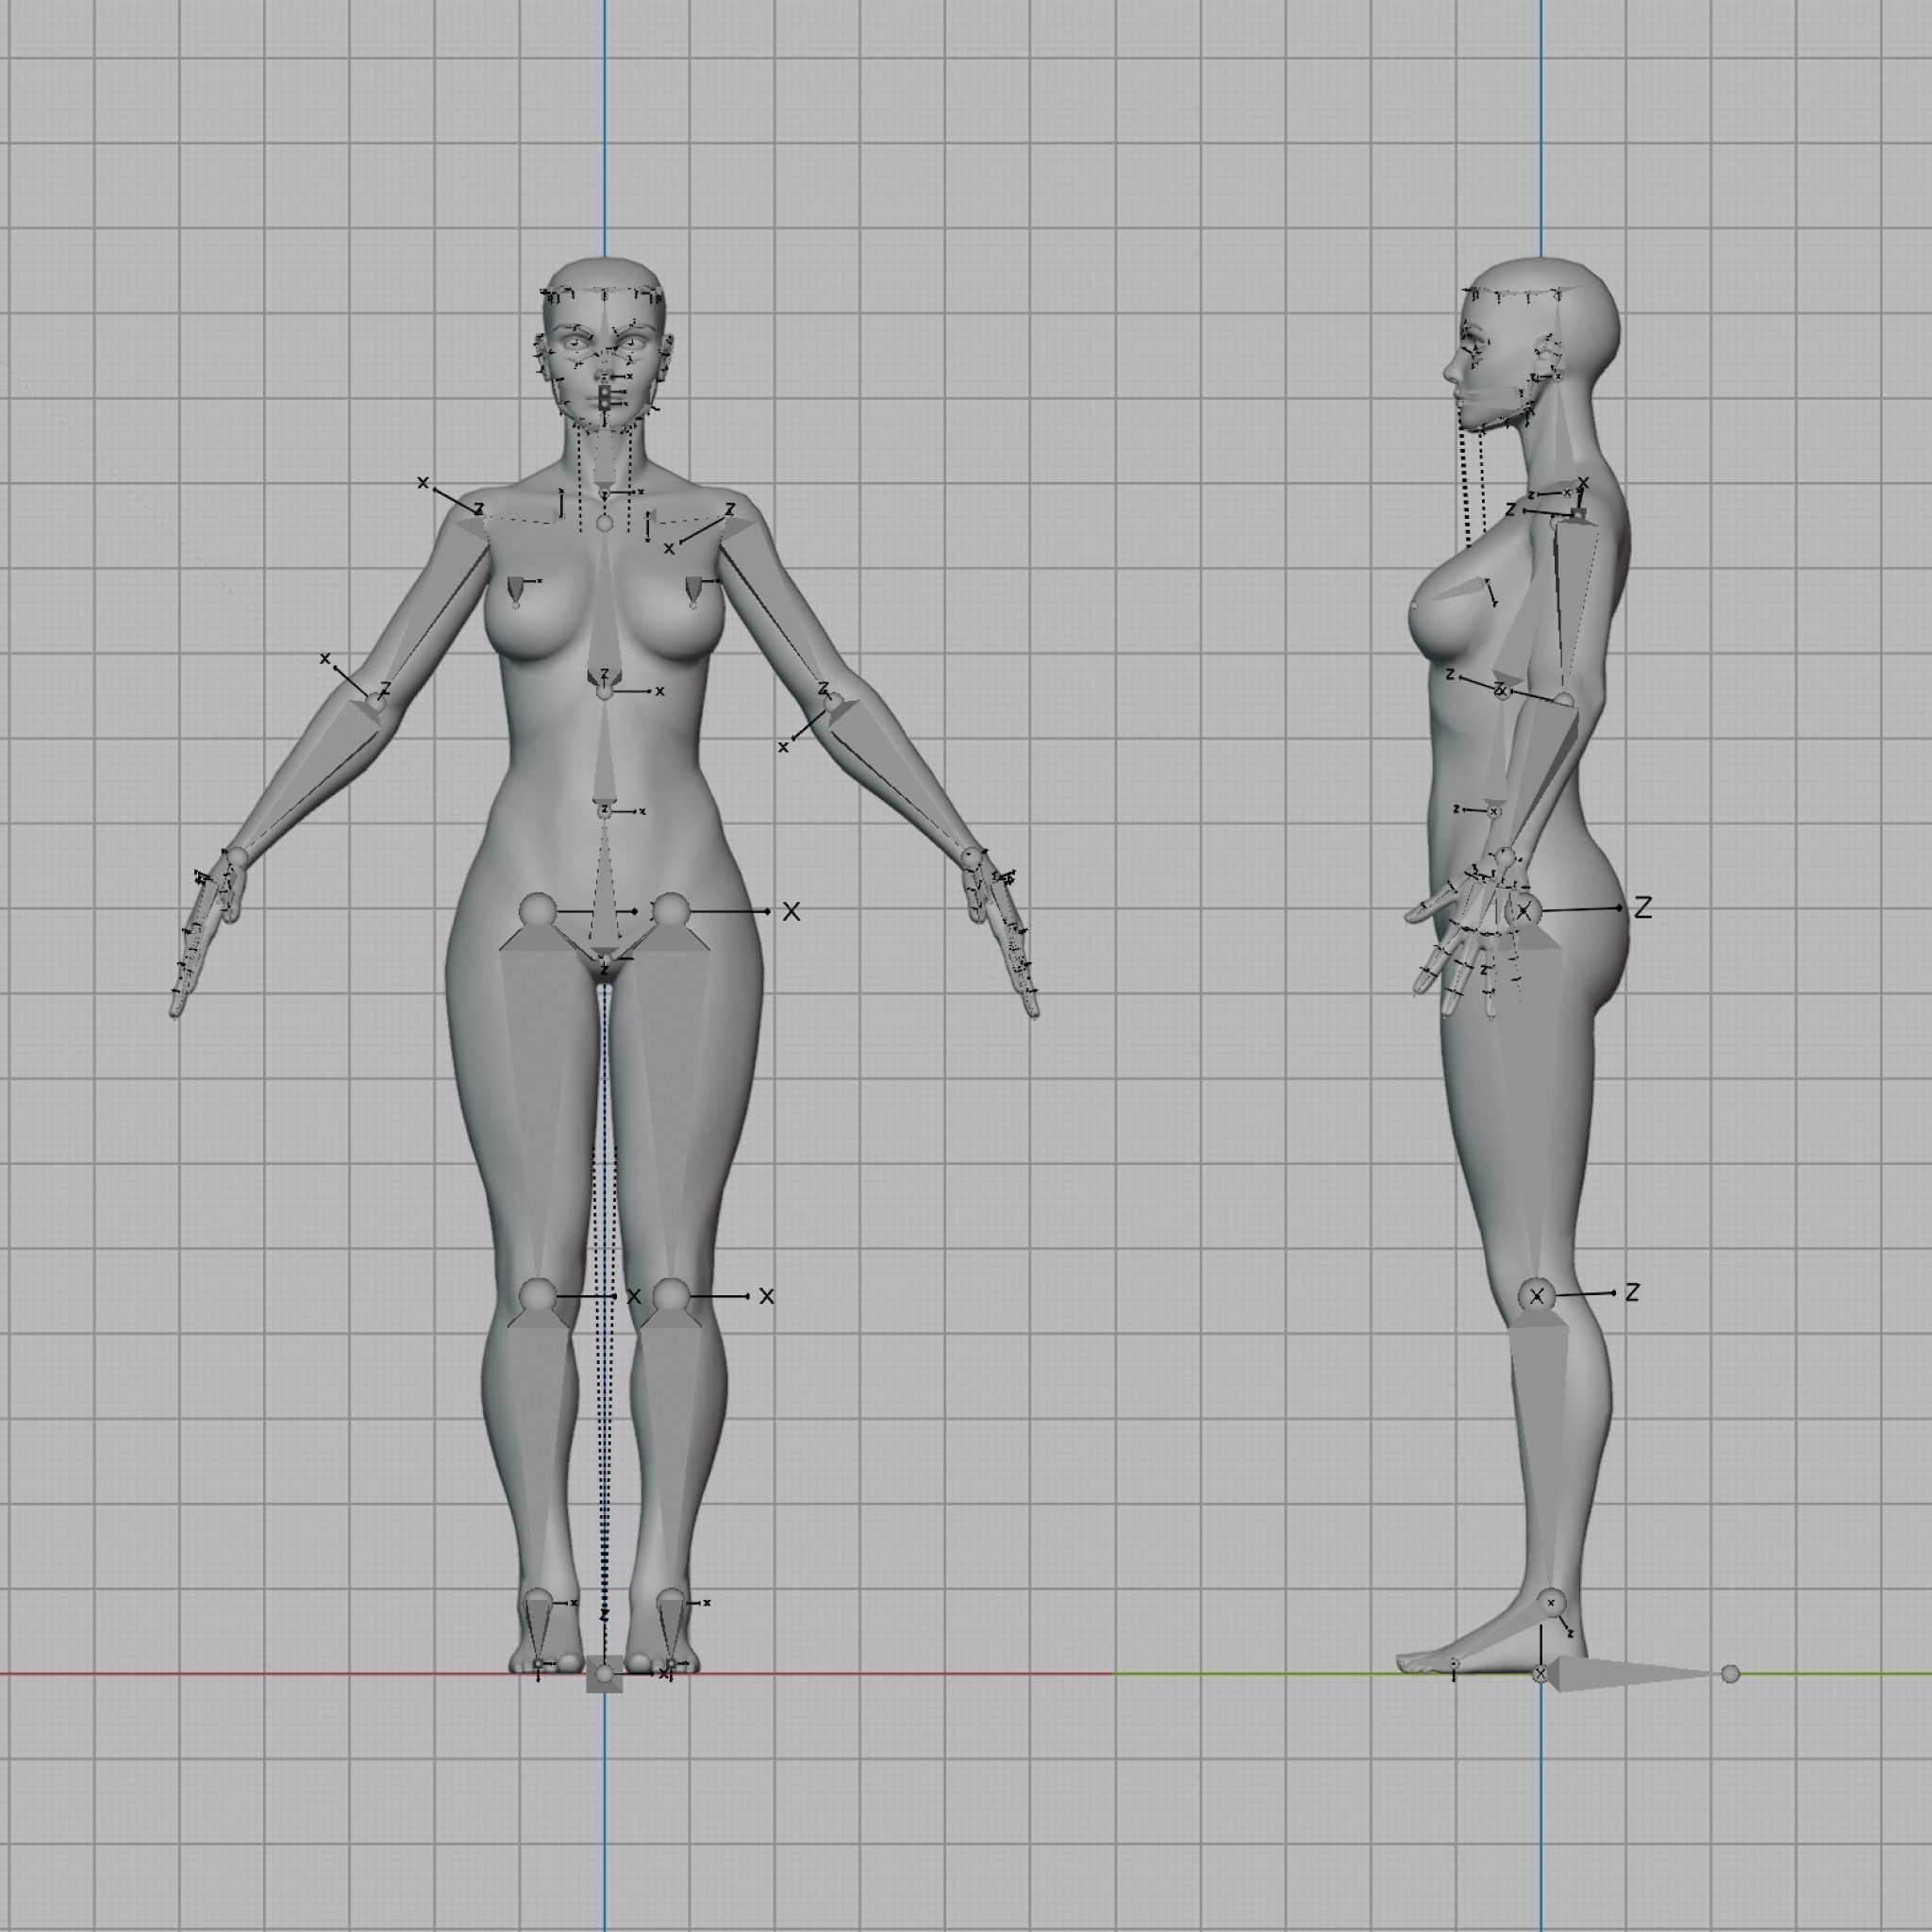
Task: Select the elbow joint on the screen-right arm
Action: (x=832, y=703)
